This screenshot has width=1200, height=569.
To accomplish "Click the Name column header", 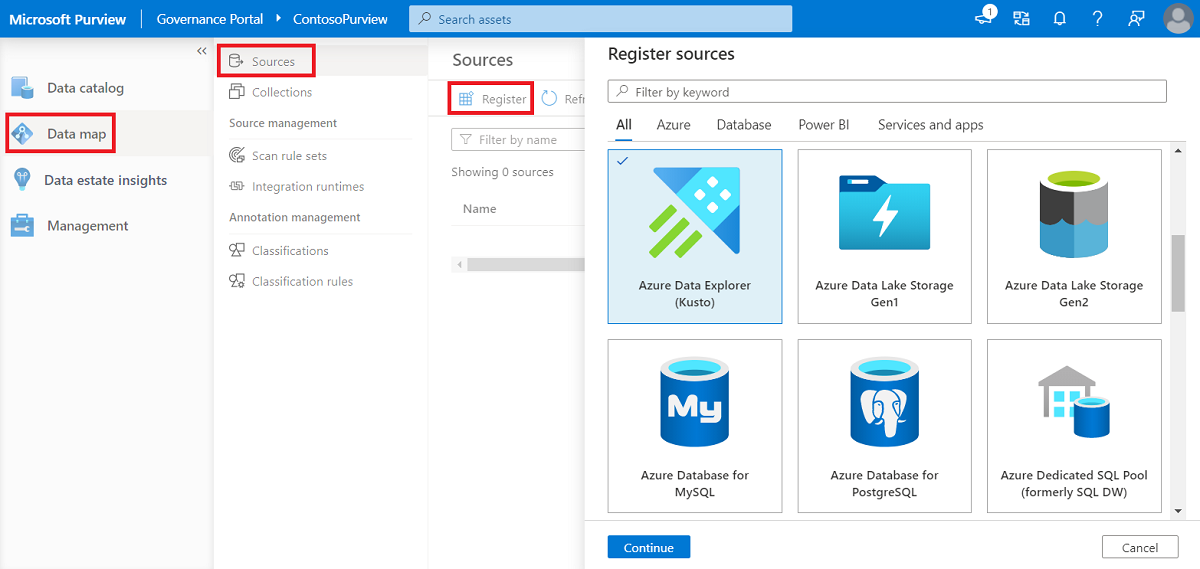I will point(480,209).
